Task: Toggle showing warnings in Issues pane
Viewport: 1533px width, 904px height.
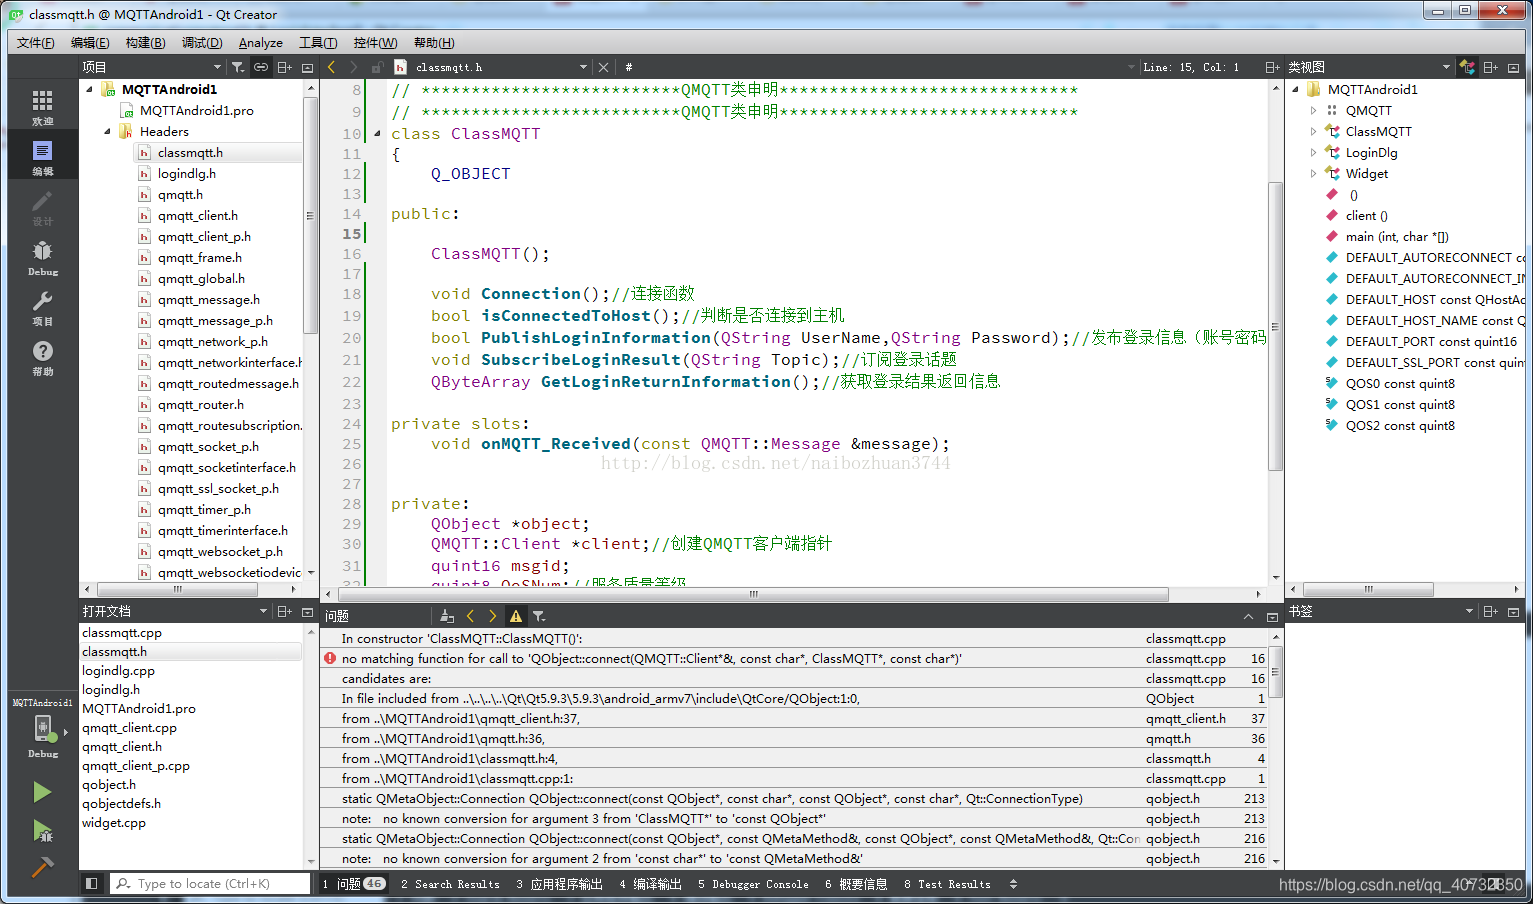Action: [x=516, y=616]
